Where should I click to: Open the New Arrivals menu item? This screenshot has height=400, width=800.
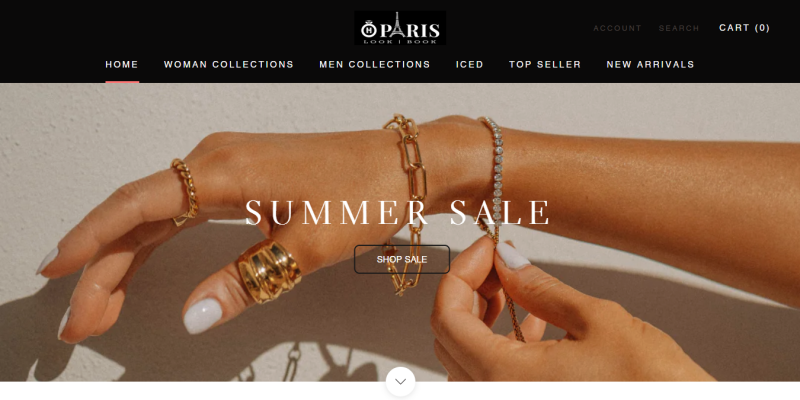pyautogui.click(x=651, y=64)
